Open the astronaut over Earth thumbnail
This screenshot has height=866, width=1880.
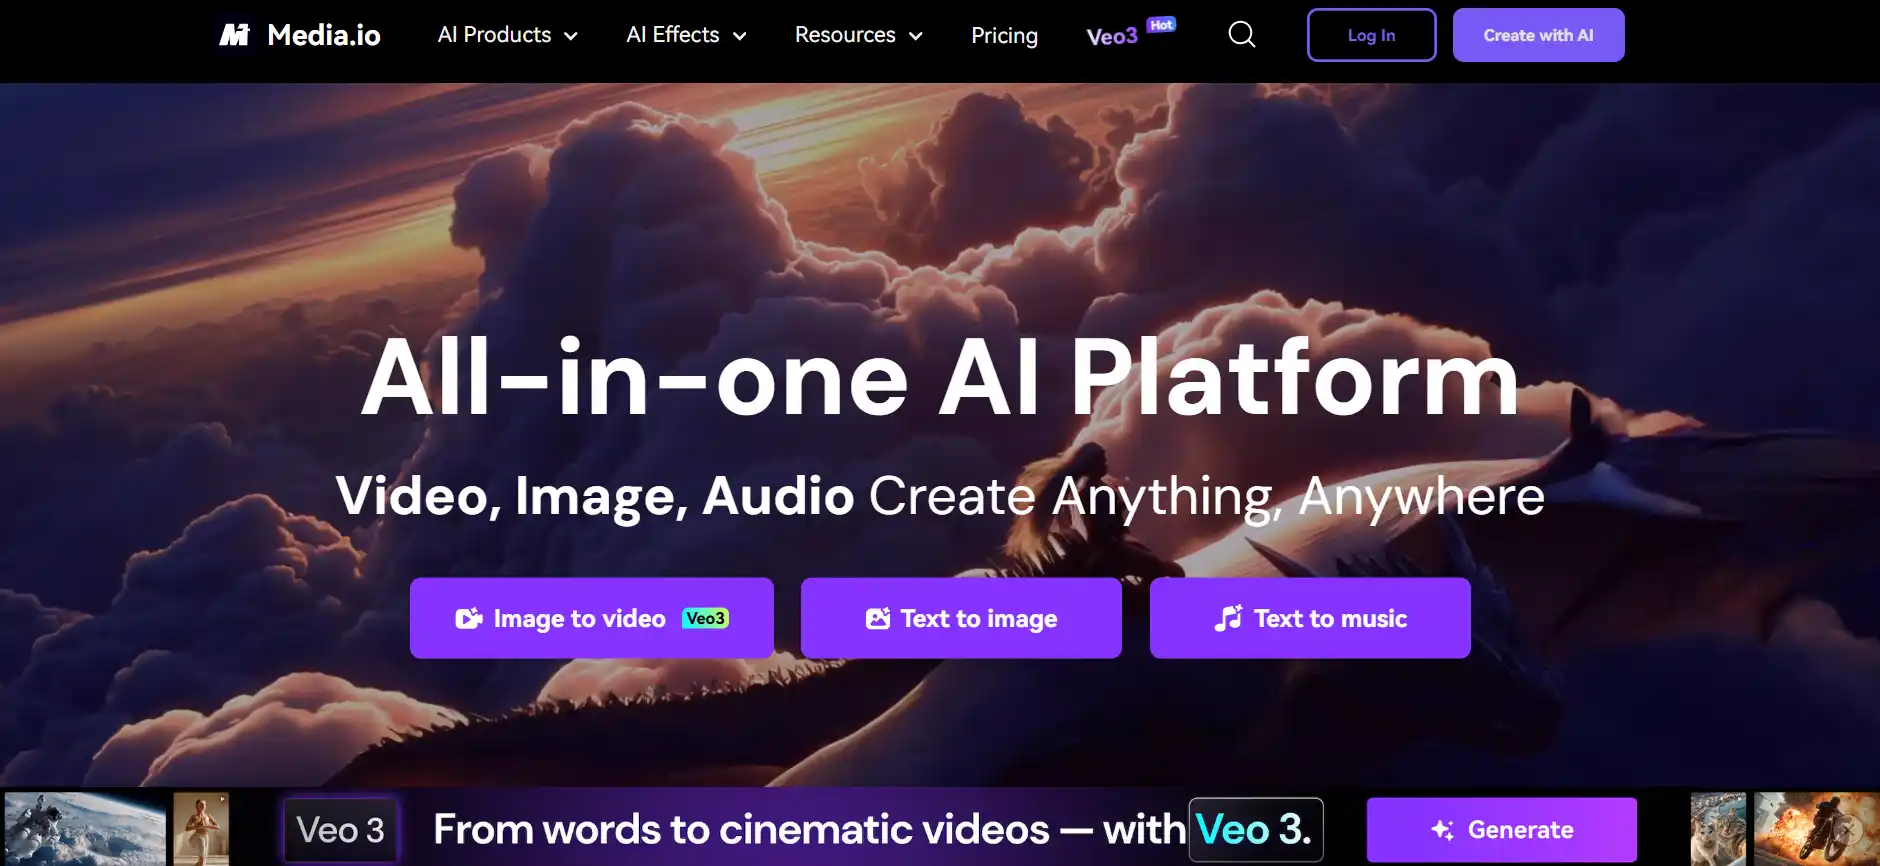(85, 829)
